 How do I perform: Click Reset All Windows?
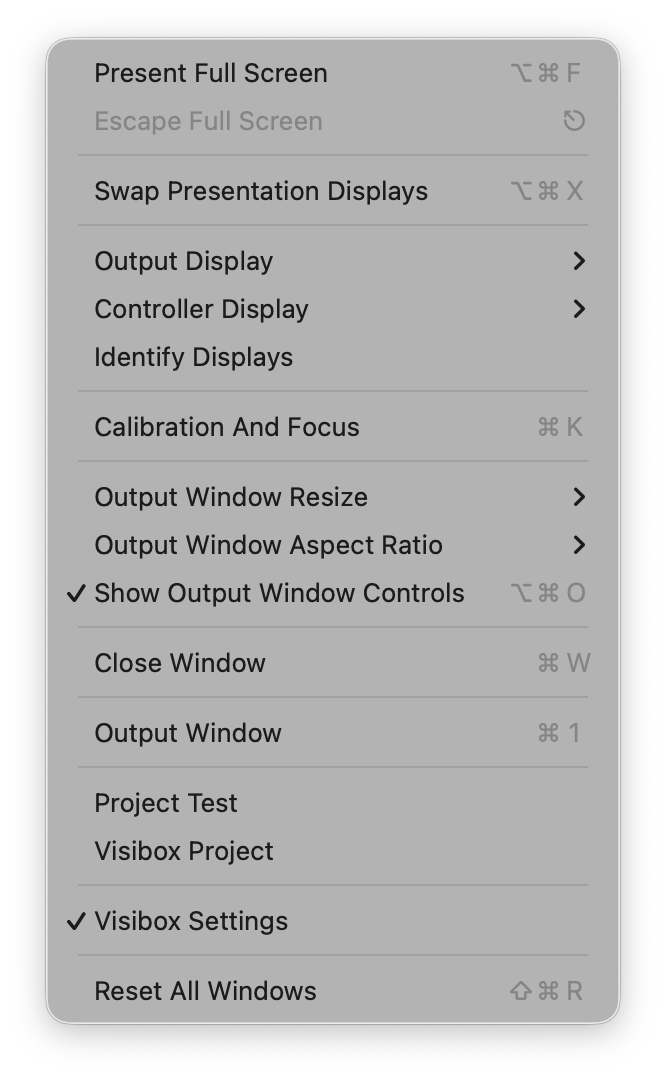pyautogui.click(x=205, y=991)
